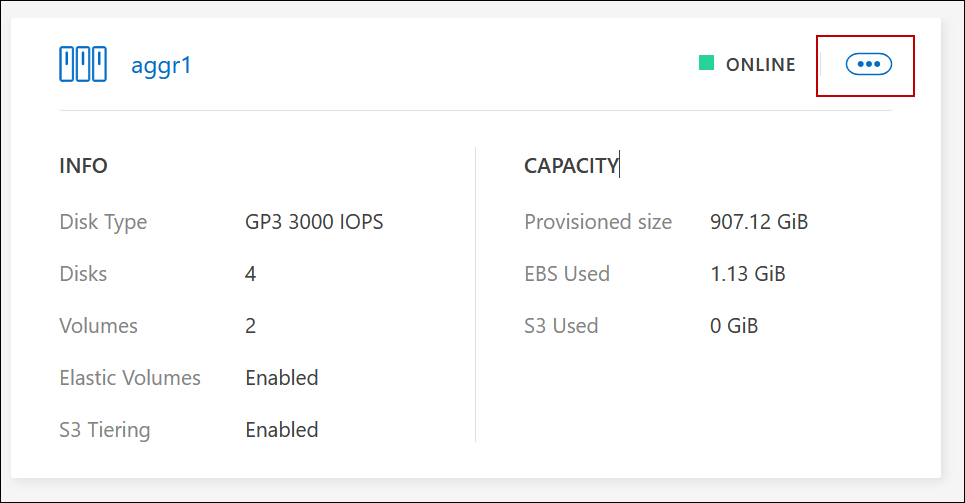
Task: Click the S3 Tiering Enabled value
Action: pyautogui.click(x=282, y=430)
